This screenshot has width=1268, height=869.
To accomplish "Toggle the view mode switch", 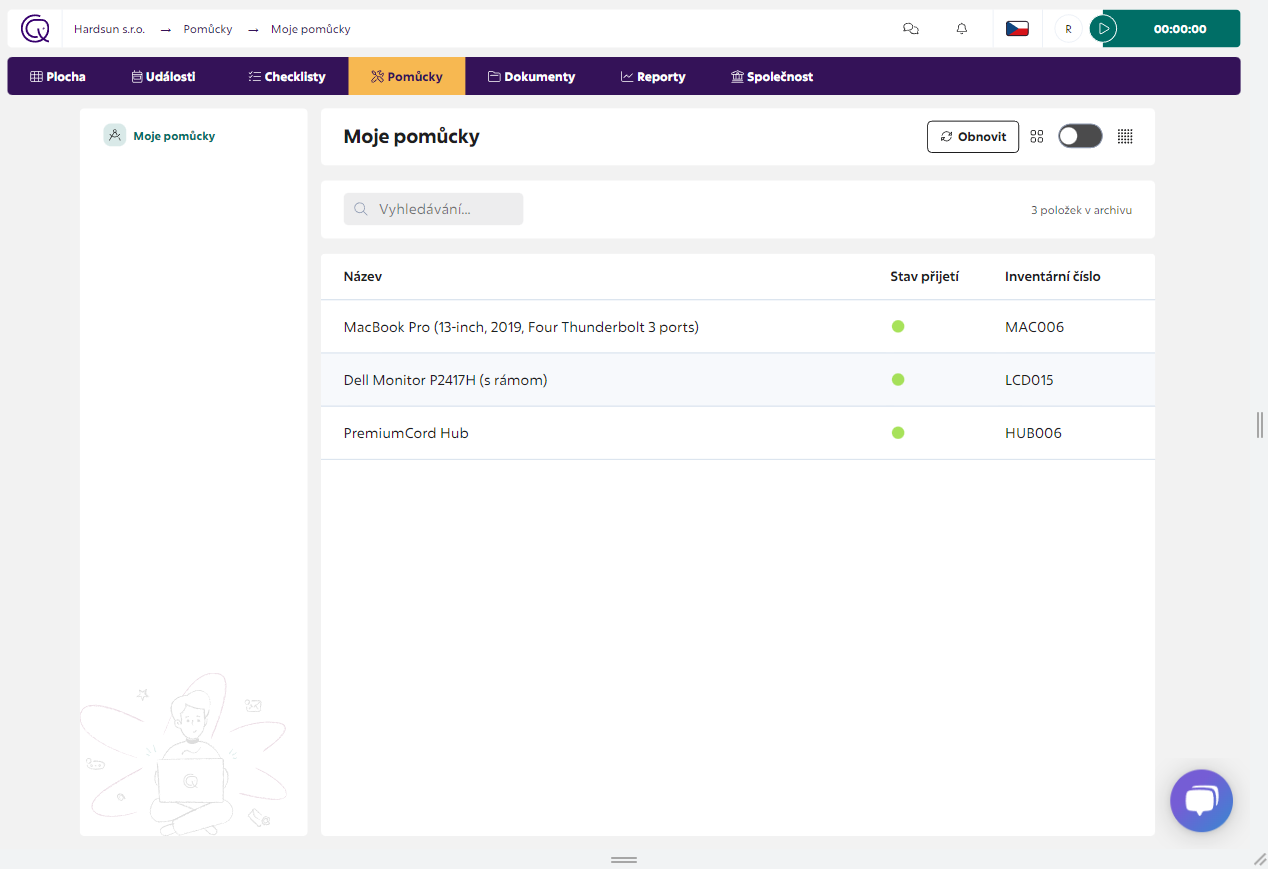I will tap(1080, 136).
